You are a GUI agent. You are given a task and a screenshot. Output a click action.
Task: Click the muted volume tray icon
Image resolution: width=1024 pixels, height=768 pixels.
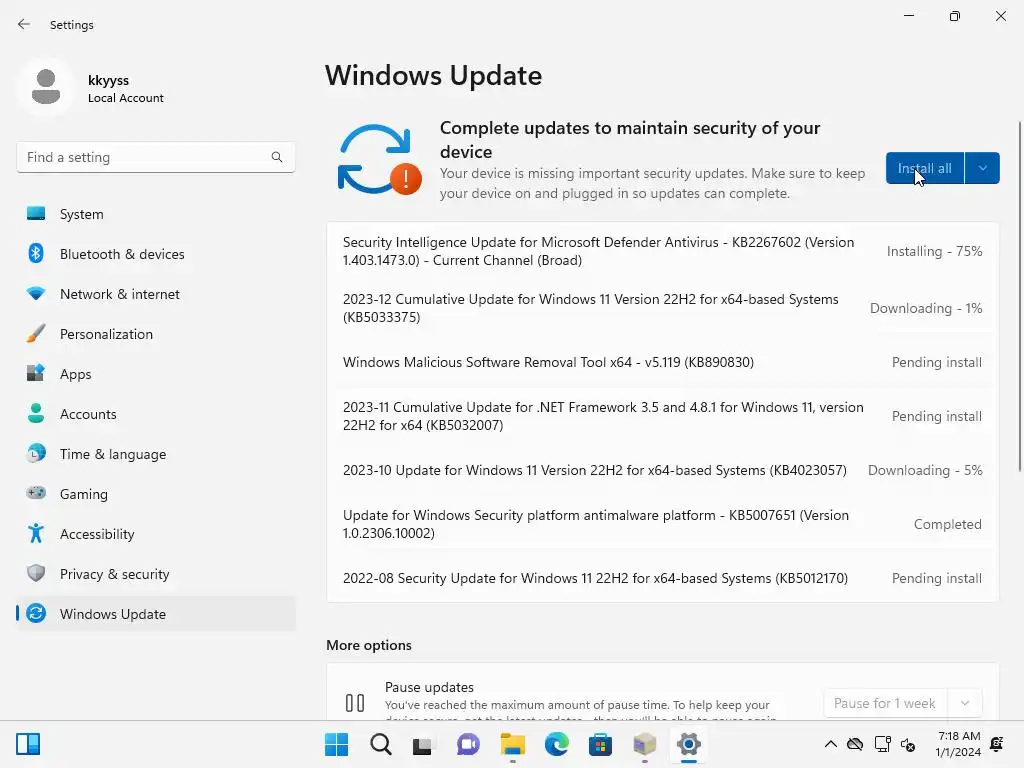coord(908,744)
